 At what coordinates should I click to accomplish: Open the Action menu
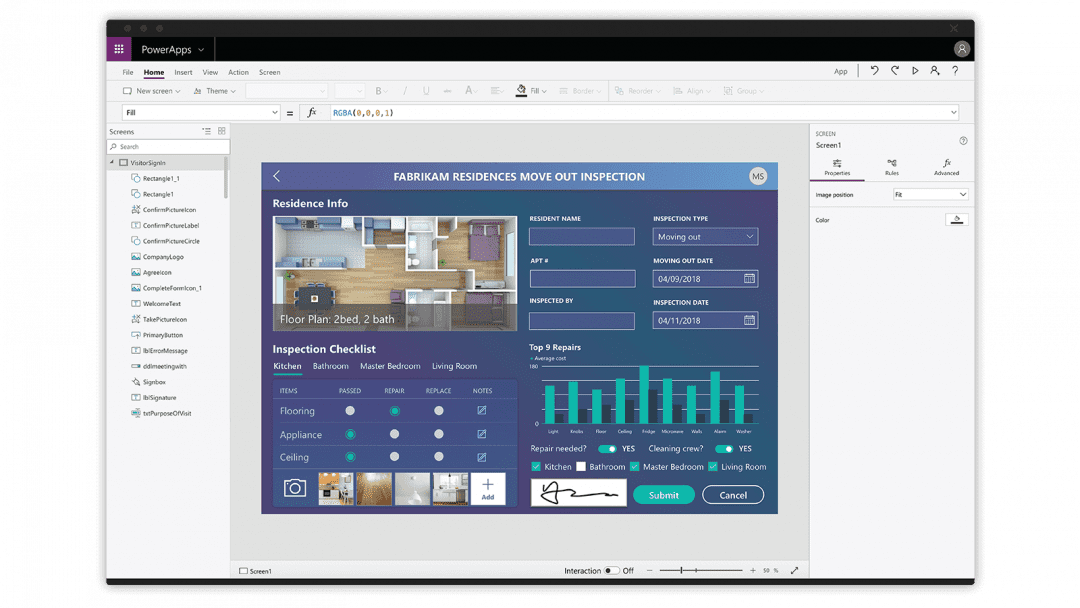(238, 72)
